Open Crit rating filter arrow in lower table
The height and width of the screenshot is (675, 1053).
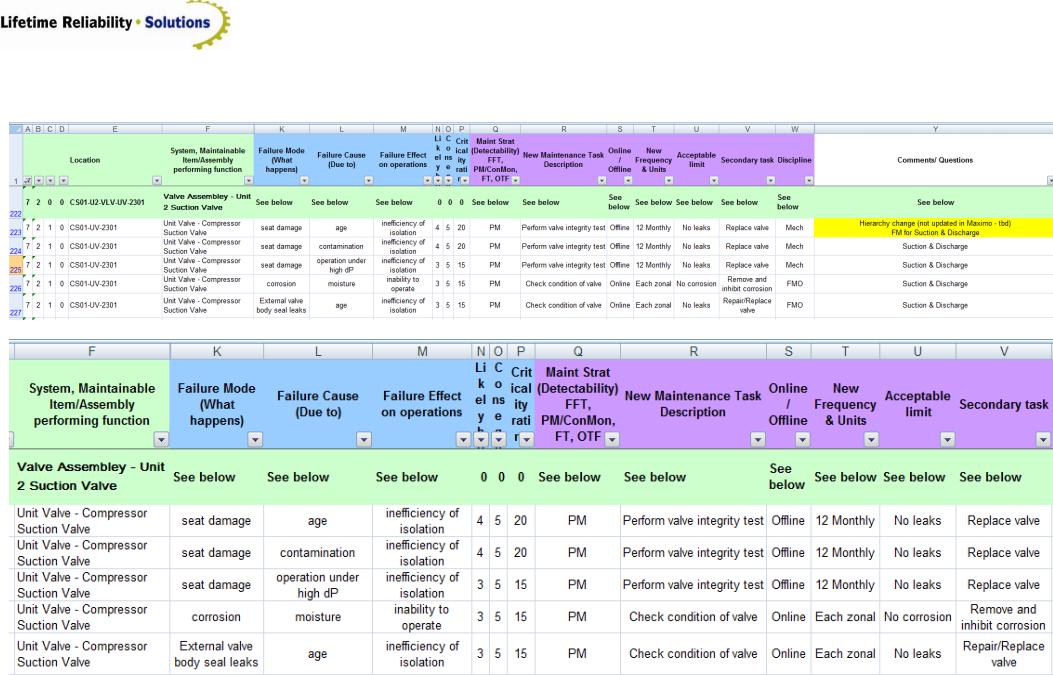click(526, 439)
